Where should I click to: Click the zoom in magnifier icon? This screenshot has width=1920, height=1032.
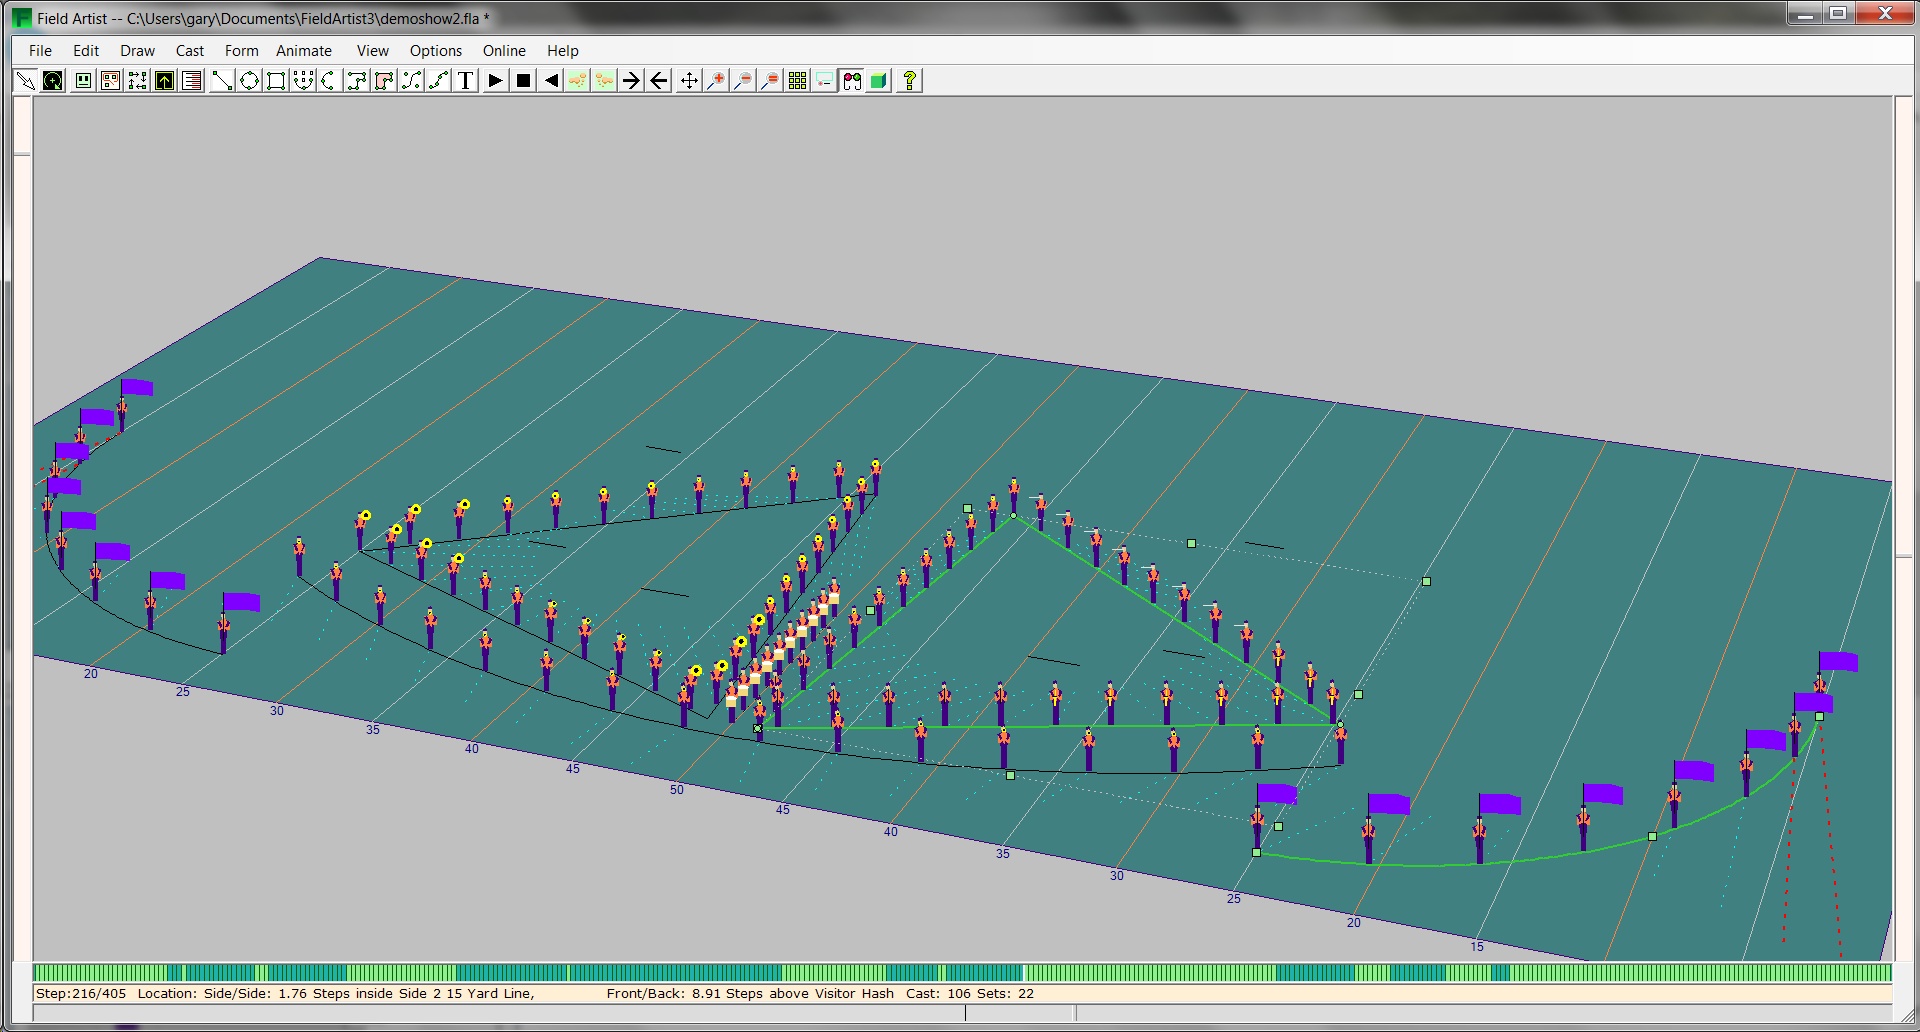716,81
